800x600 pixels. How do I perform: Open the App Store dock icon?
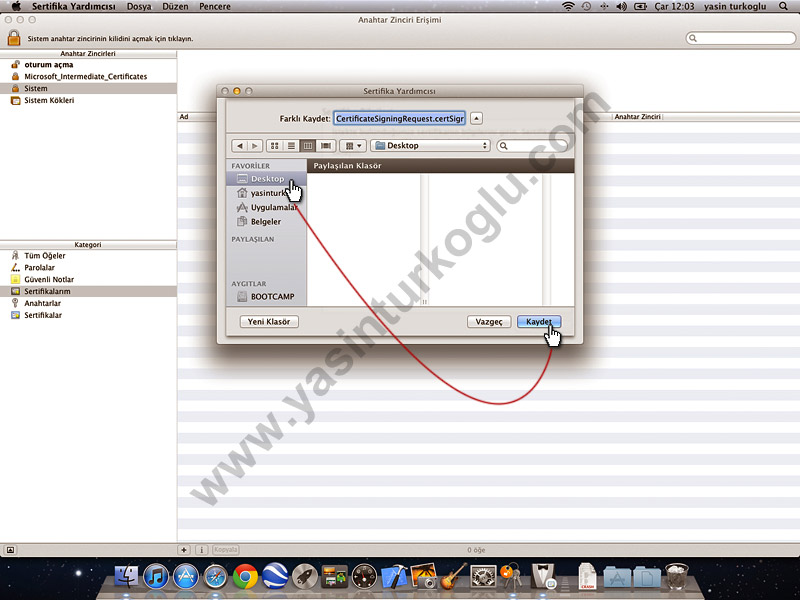(x=185, y=577)
